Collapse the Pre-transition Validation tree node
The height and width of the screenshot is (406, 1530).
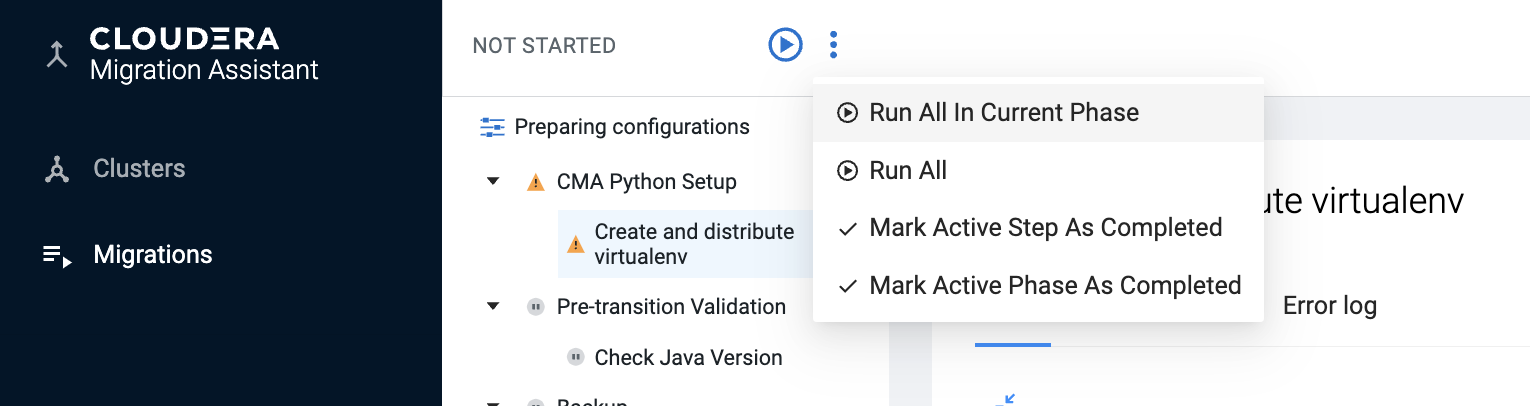tap(493, 307)
